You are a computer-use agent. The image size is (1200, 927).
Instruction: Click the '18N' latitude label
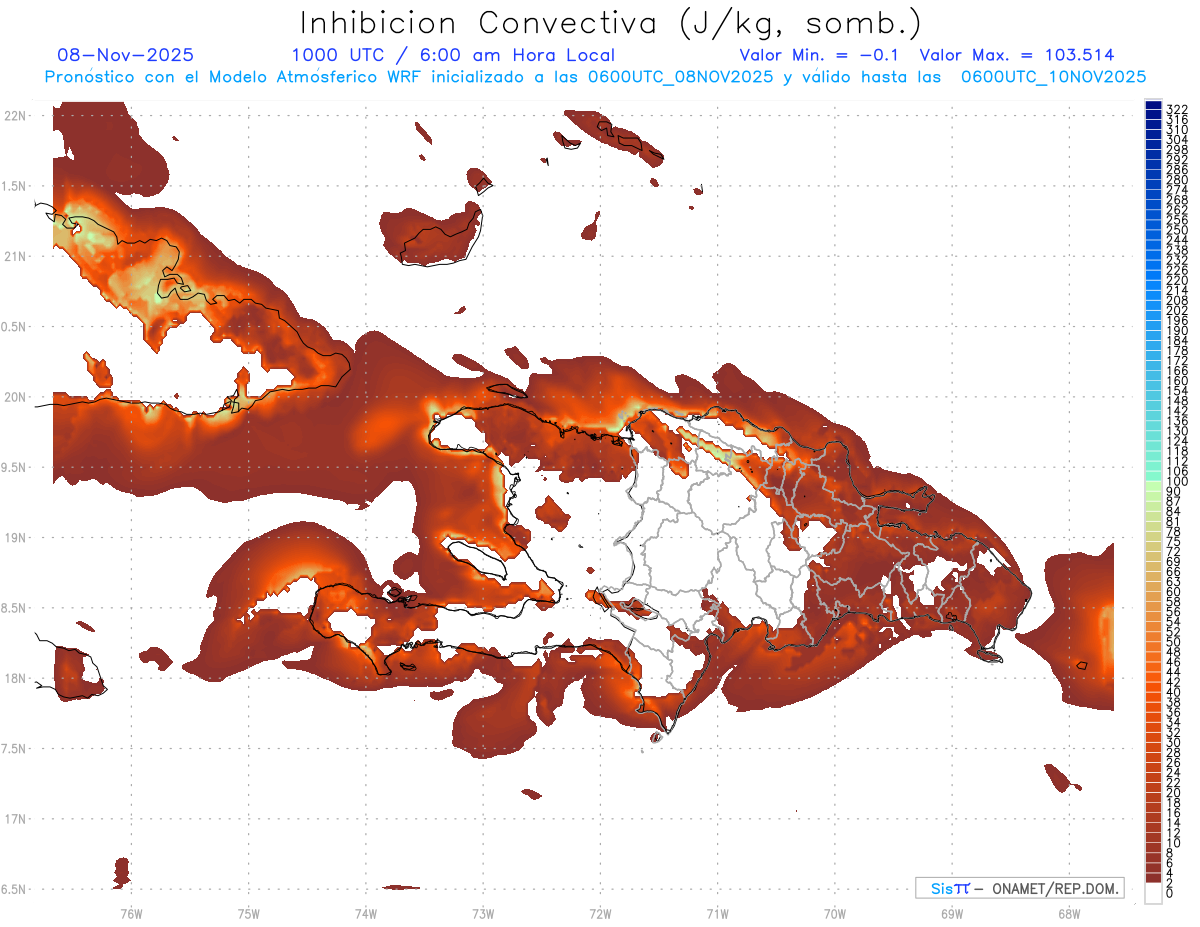15,678
